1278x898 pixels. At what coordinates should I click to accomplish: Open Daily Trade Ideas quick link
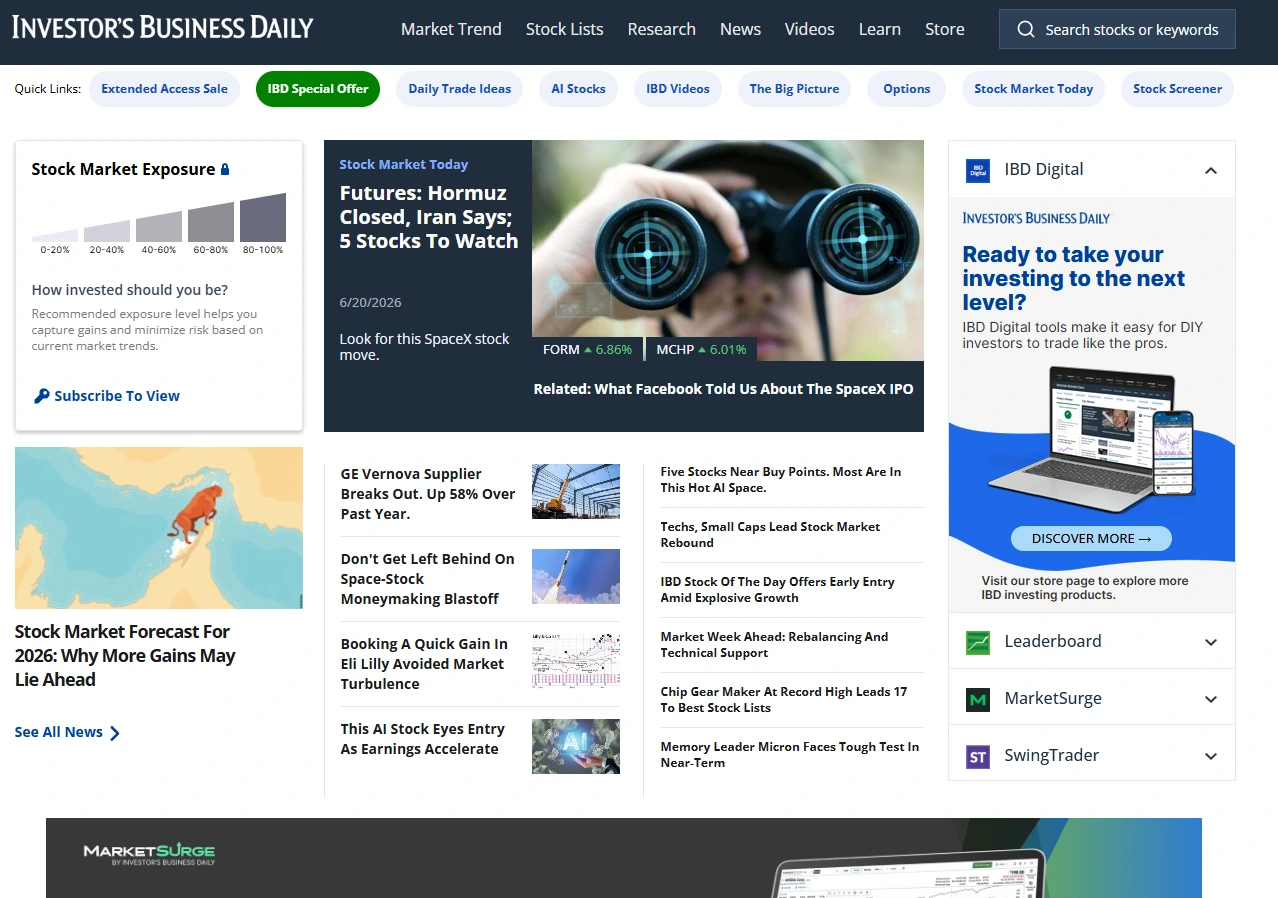[x=460, y=89]
